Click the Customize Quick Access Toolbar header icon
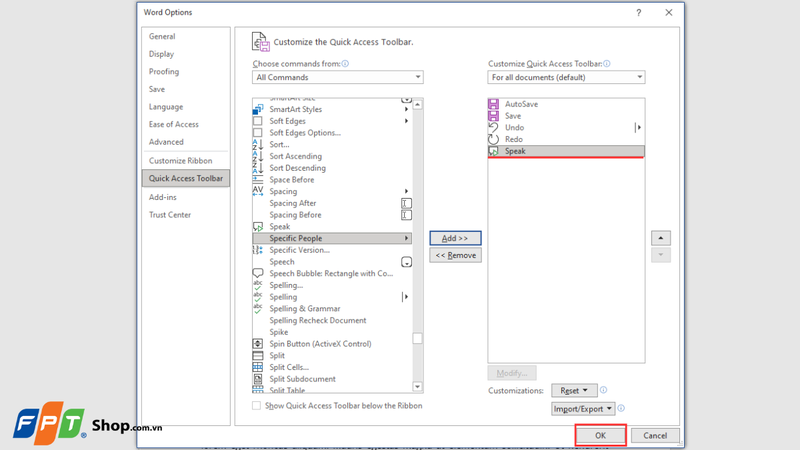Screen dimensions: 800x450 pos(261,42)
